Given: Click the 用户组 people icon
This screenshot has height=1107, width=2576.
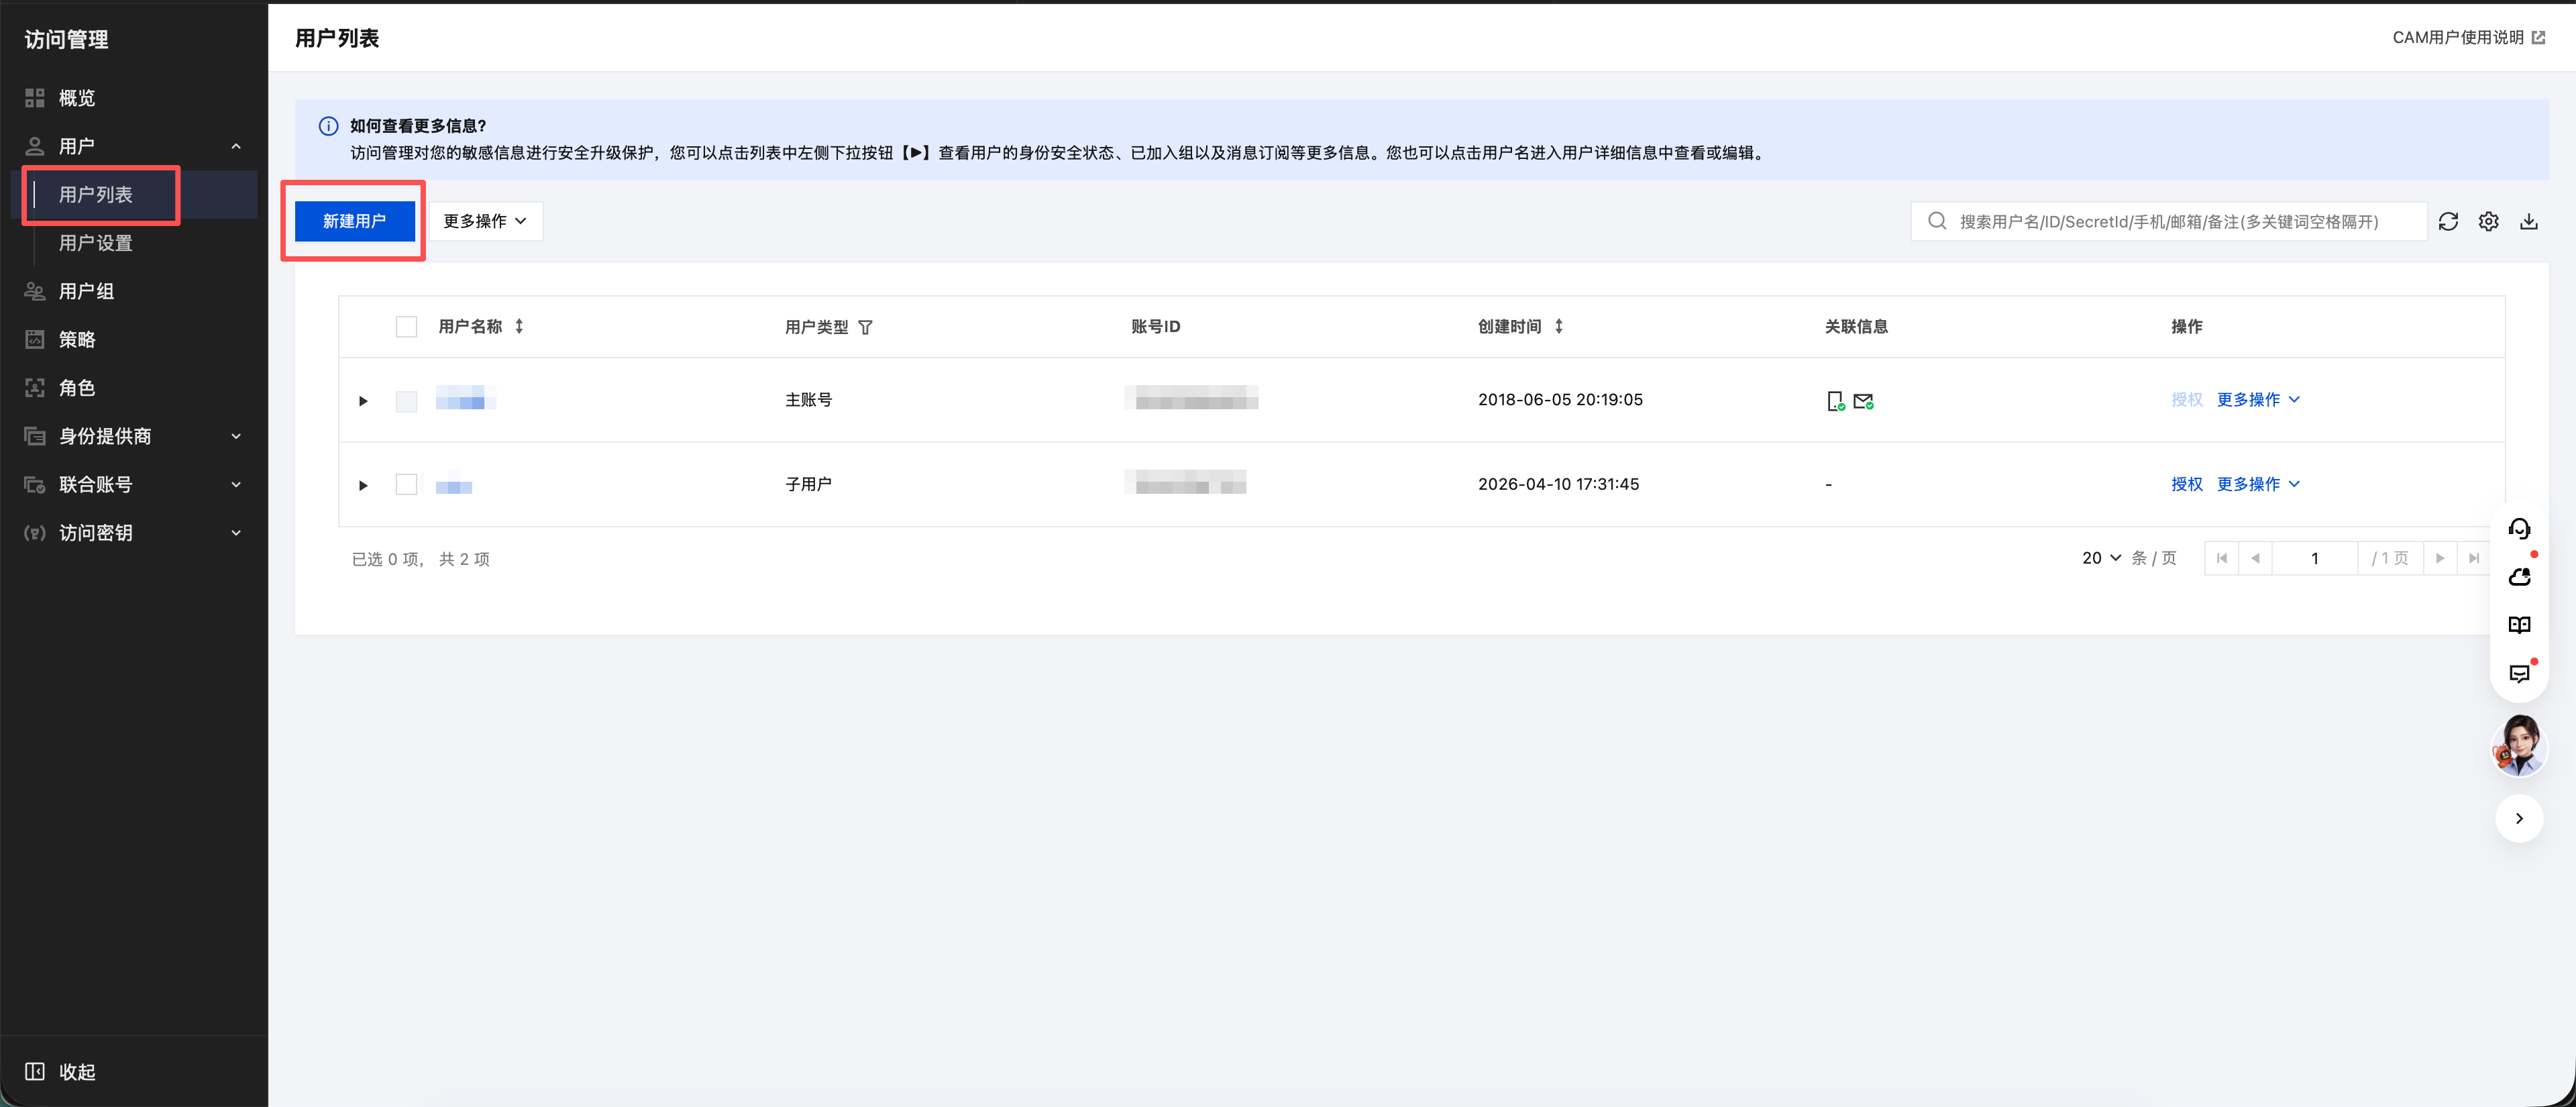Looking at the screenshot, I should pos(35,291).
